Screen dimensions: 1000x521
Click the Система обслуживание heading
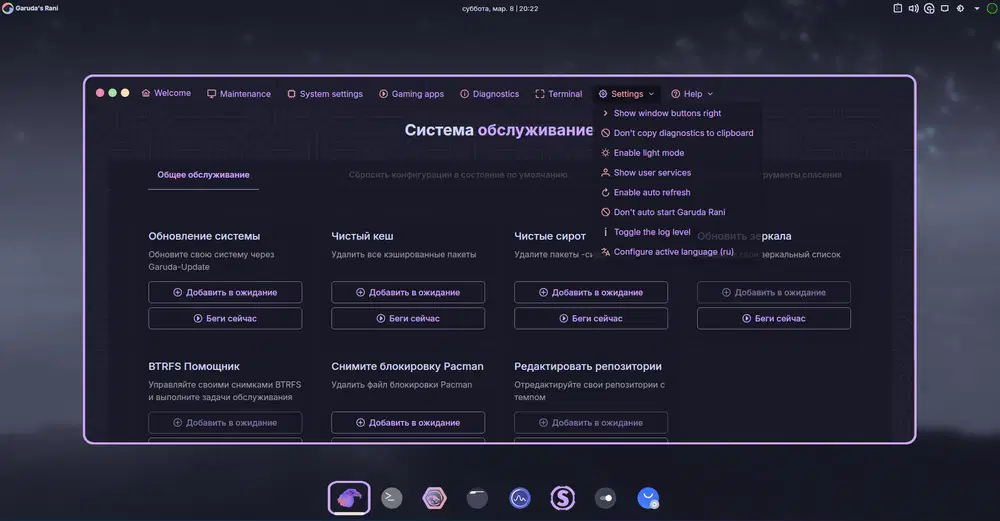point(499,130)
